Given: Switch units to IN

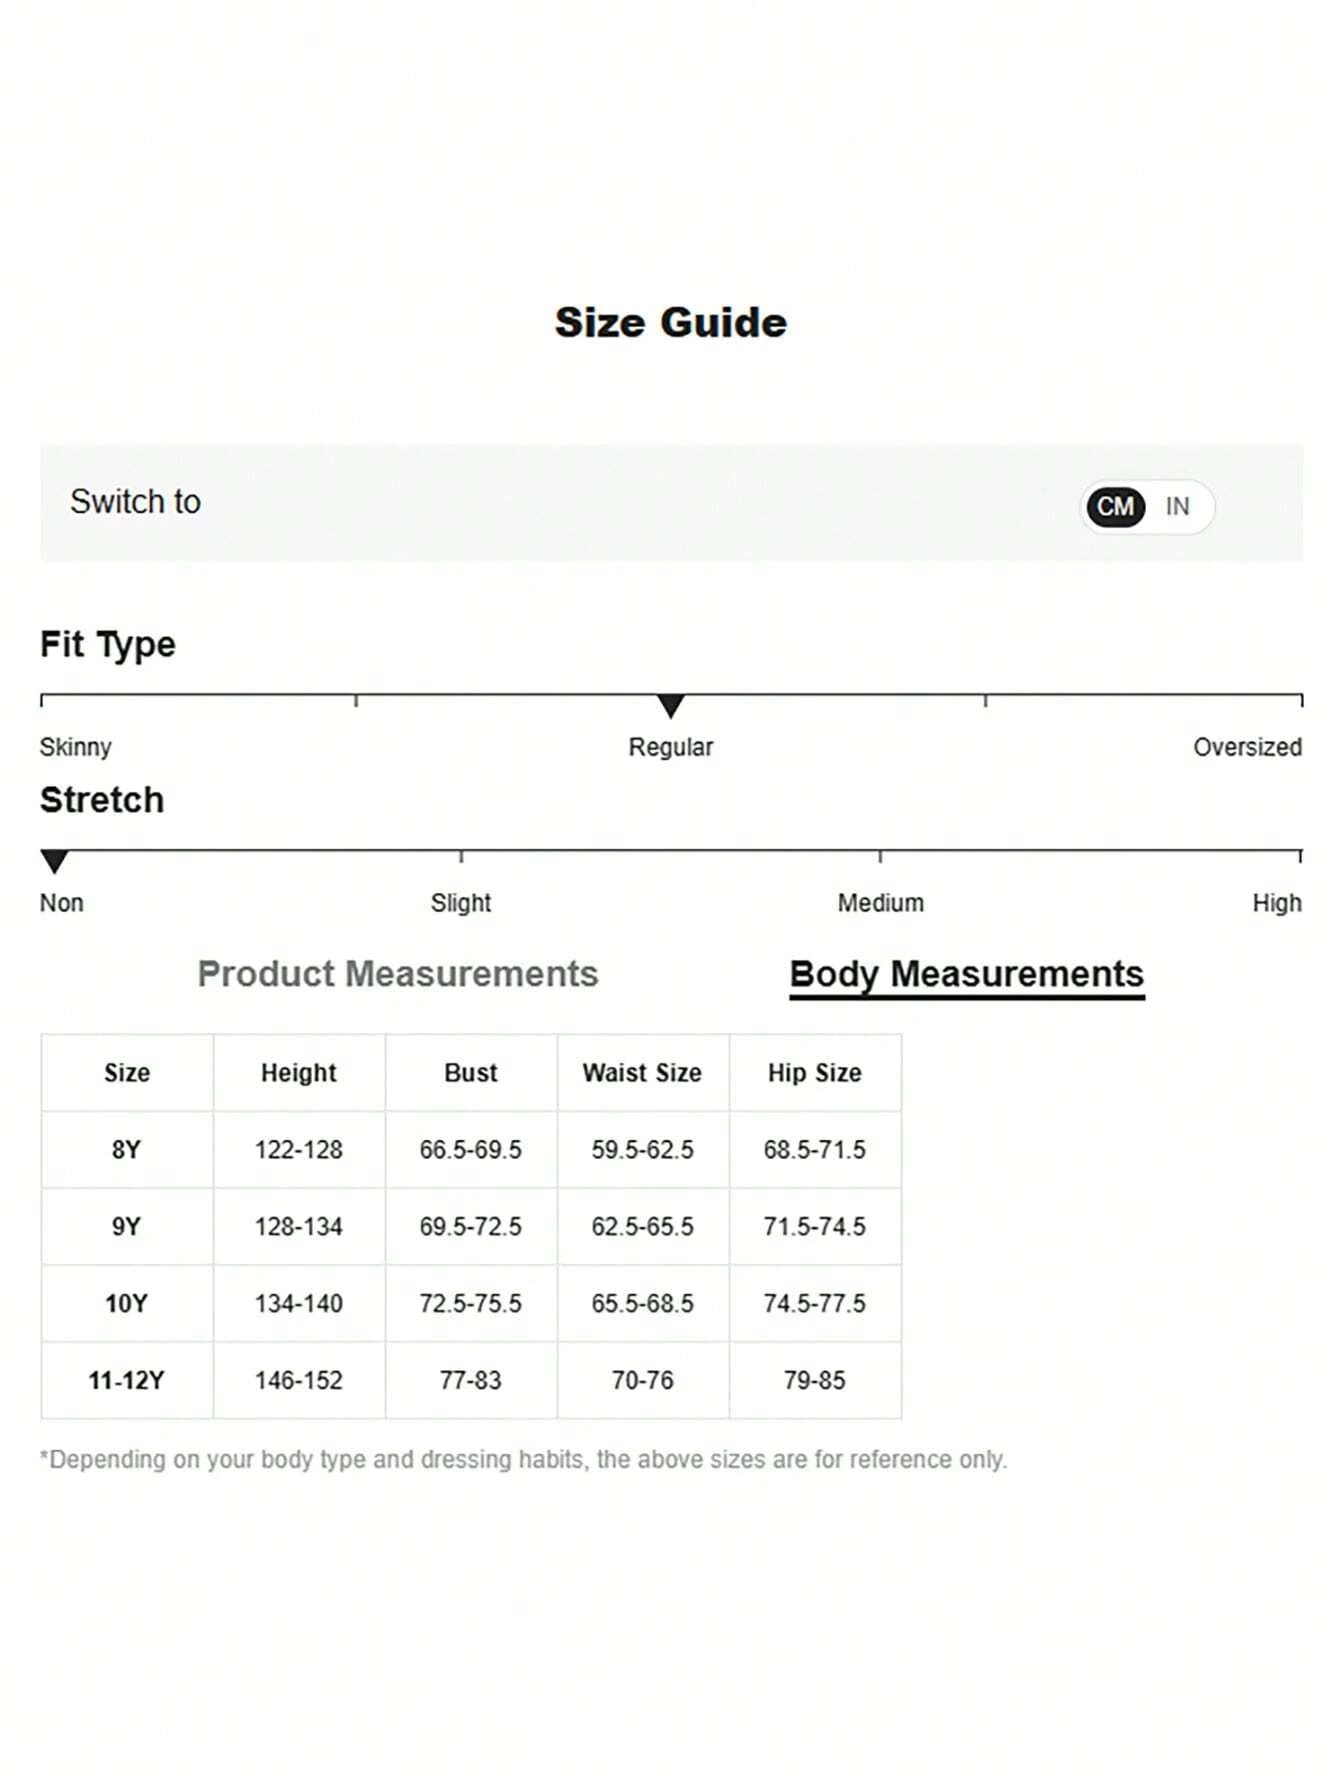Looking at the screenshot, I should coord(1177,506).
